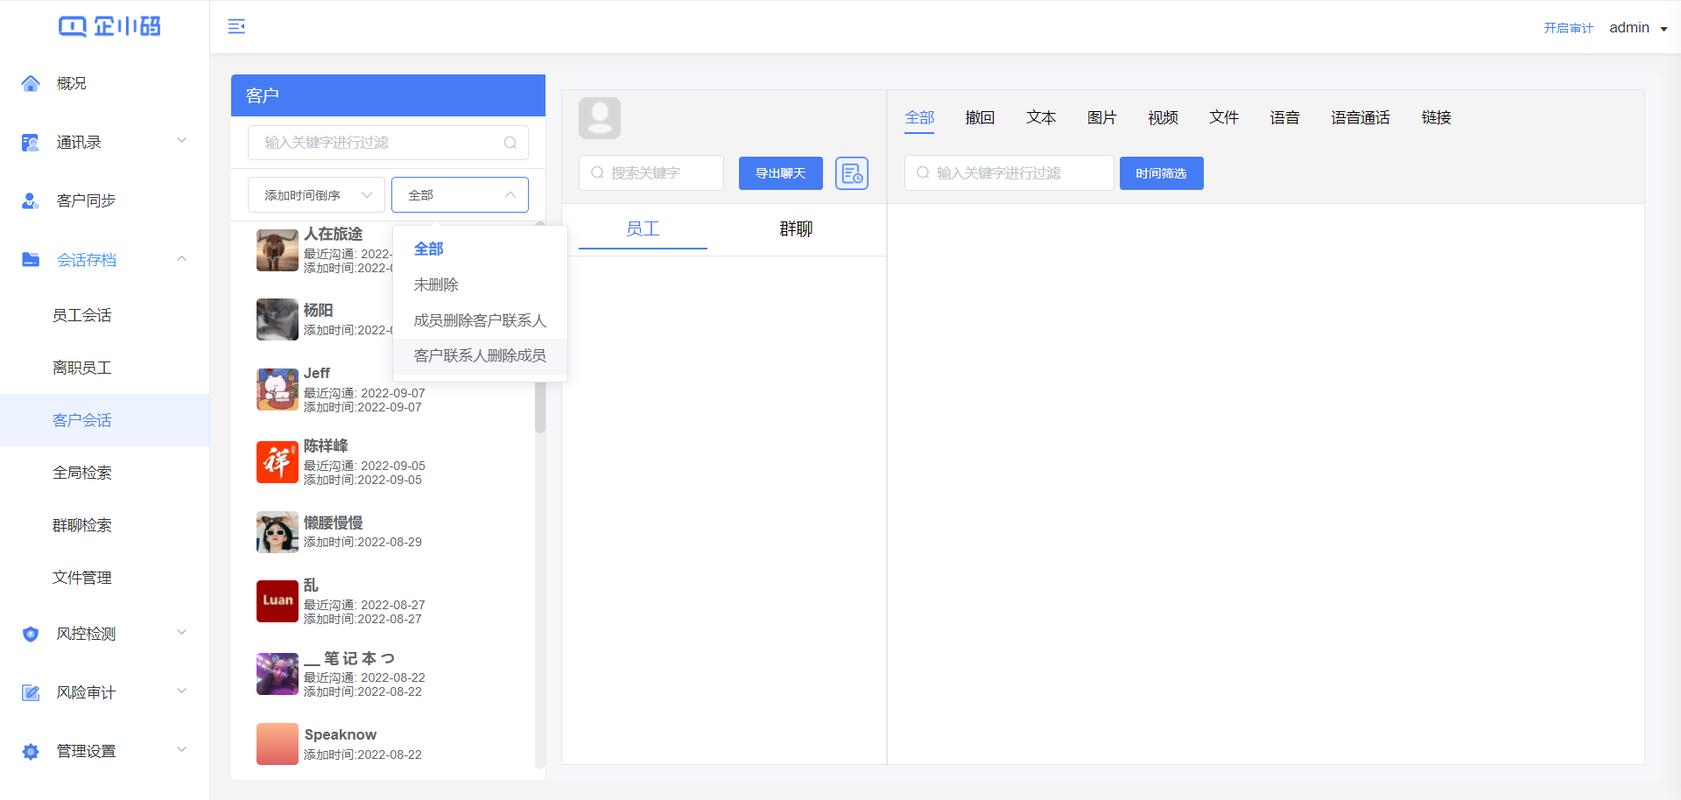This screenshot has height=800, width=1681.
Task: Select the 文件 message tab
Action: point(1224,118)
